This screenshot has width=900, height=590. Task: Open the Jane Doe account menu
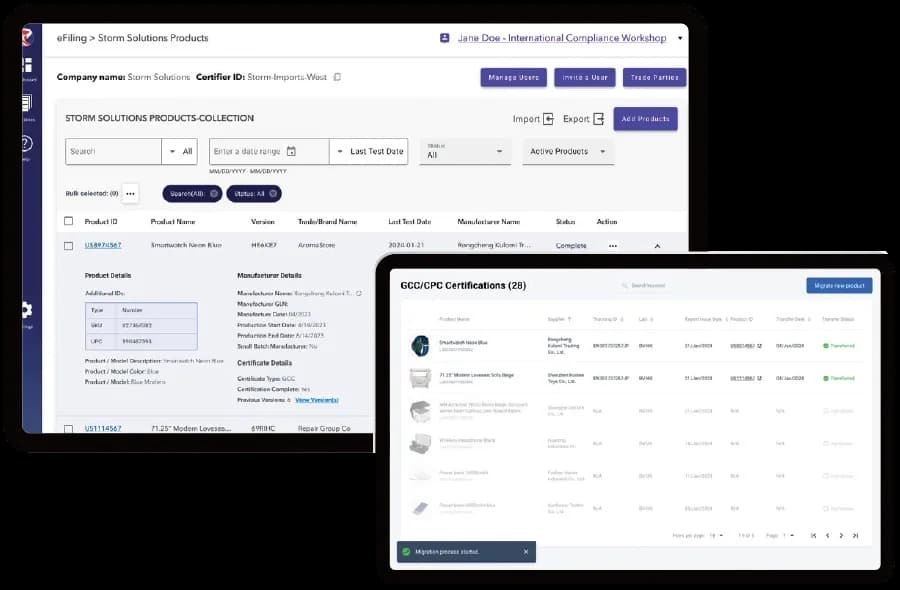point(680,38)
